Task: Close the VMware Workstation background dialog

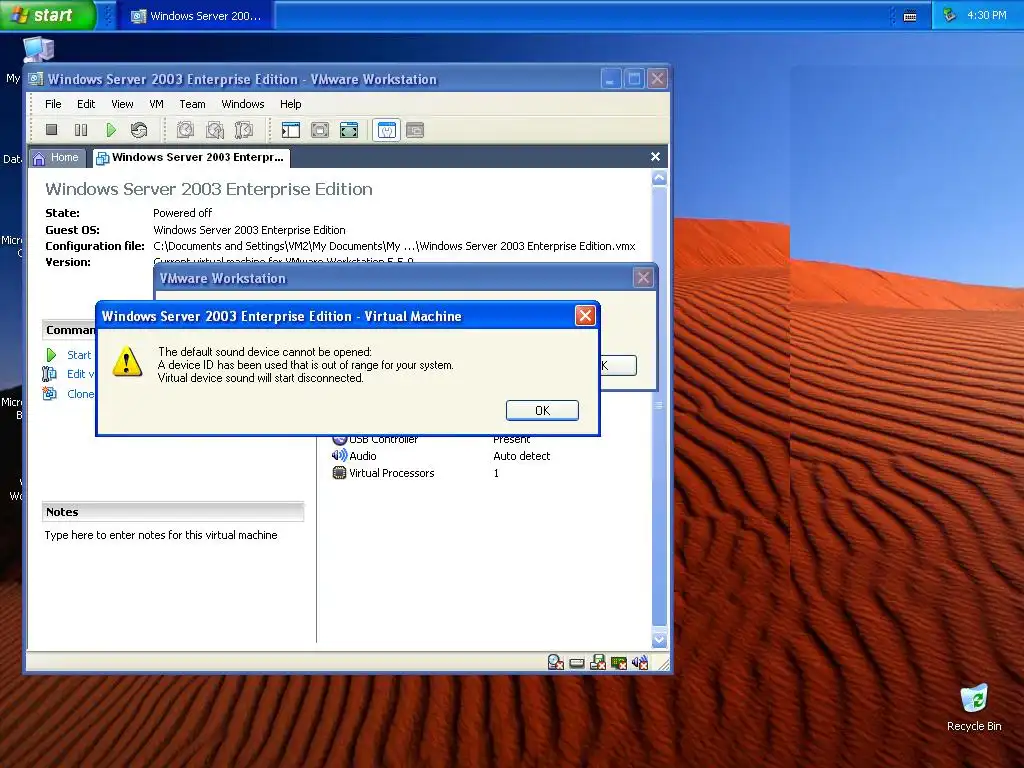Action: [643, 278]
